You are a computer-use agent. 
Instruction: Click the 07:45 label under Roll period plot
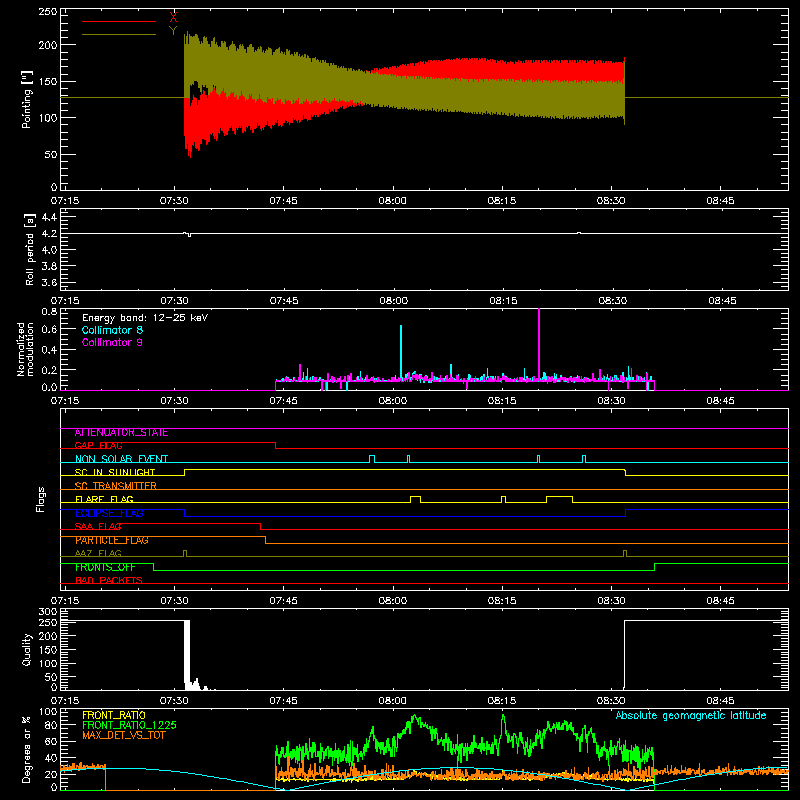pyautogui.click(x=284, y=301)
